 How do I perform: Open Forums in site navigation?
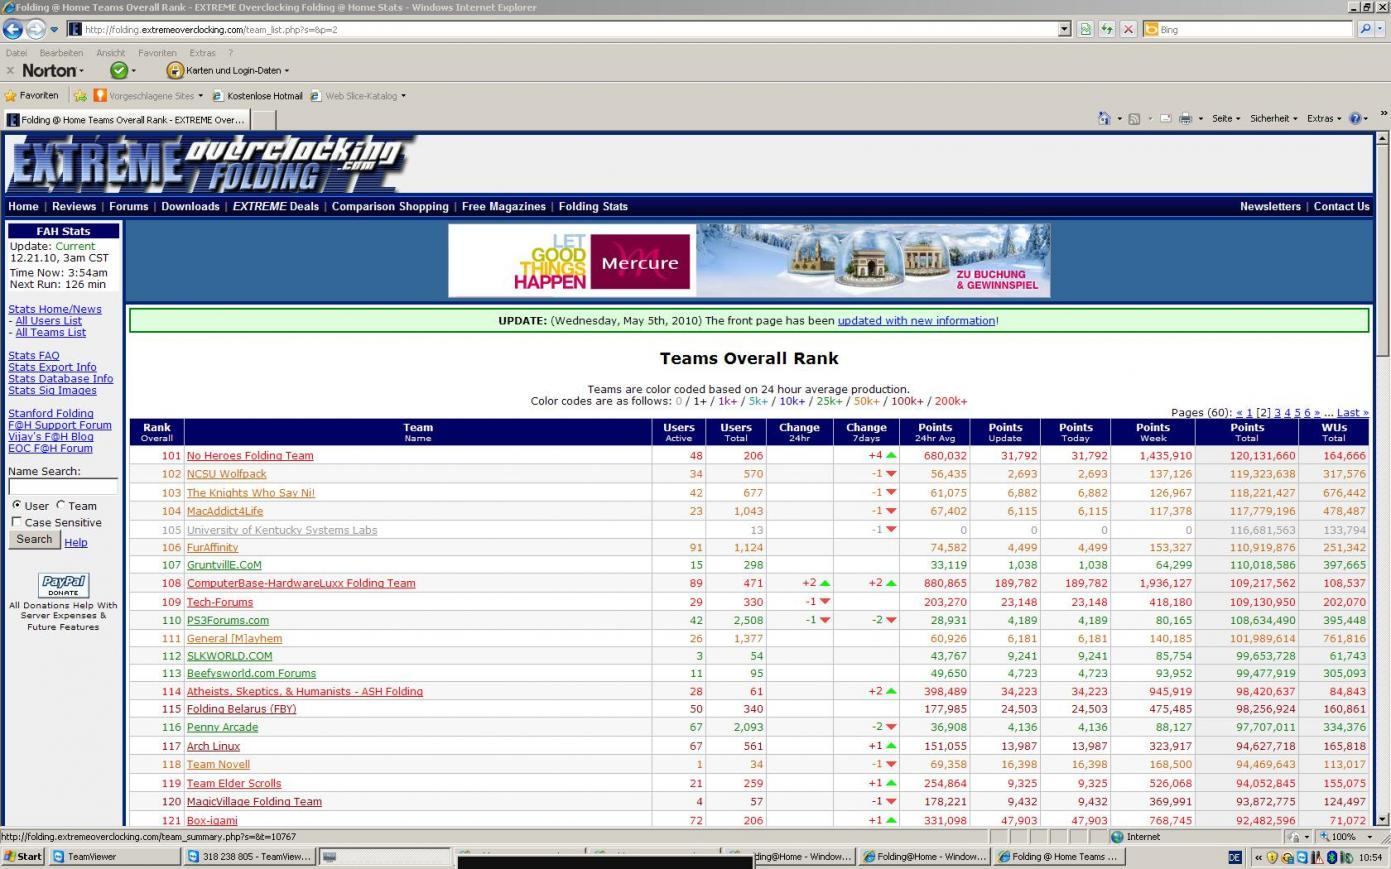(128, 206)
